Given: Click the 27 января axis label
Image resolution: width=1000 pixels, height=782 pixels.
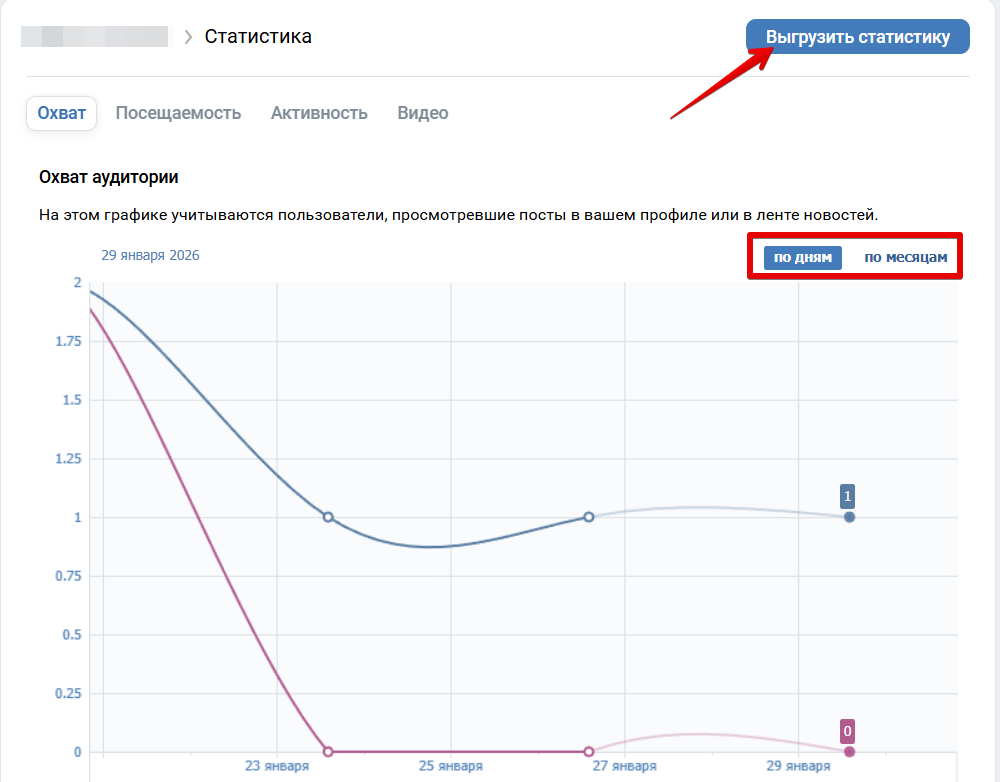Looking at the screenshot, I should [x=624, y=765].
